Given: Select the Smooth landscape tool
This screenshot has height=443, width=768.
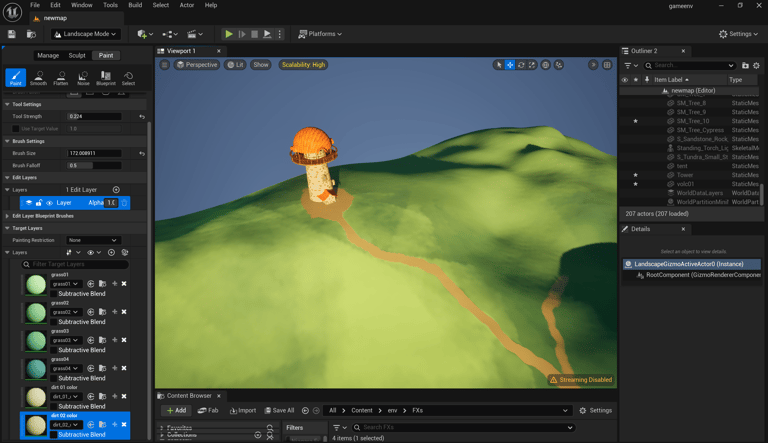Looking at the screenshot, I should tap(38, 77).
